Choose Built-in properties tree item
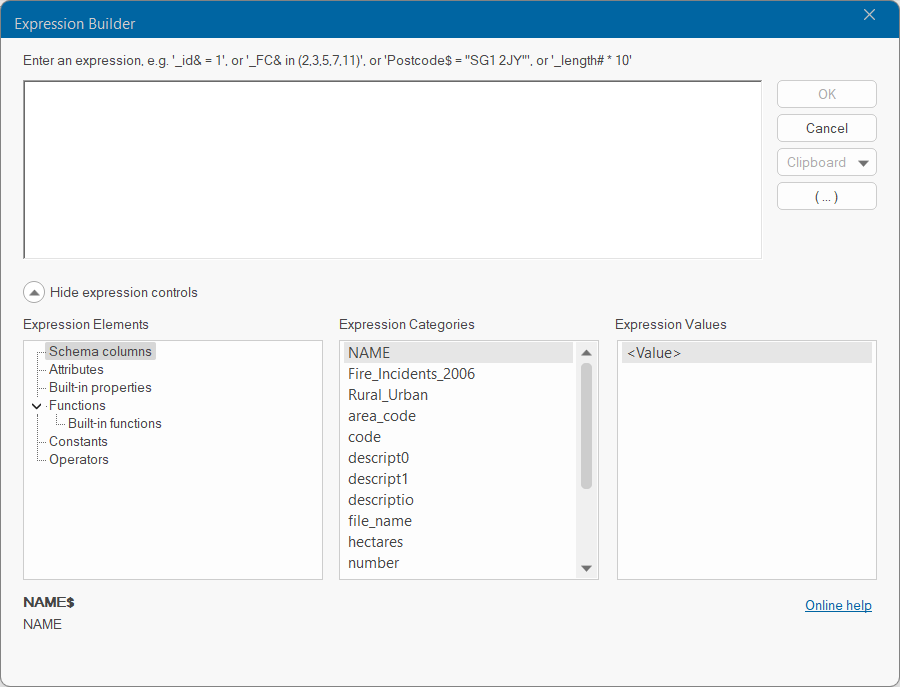 100,387
